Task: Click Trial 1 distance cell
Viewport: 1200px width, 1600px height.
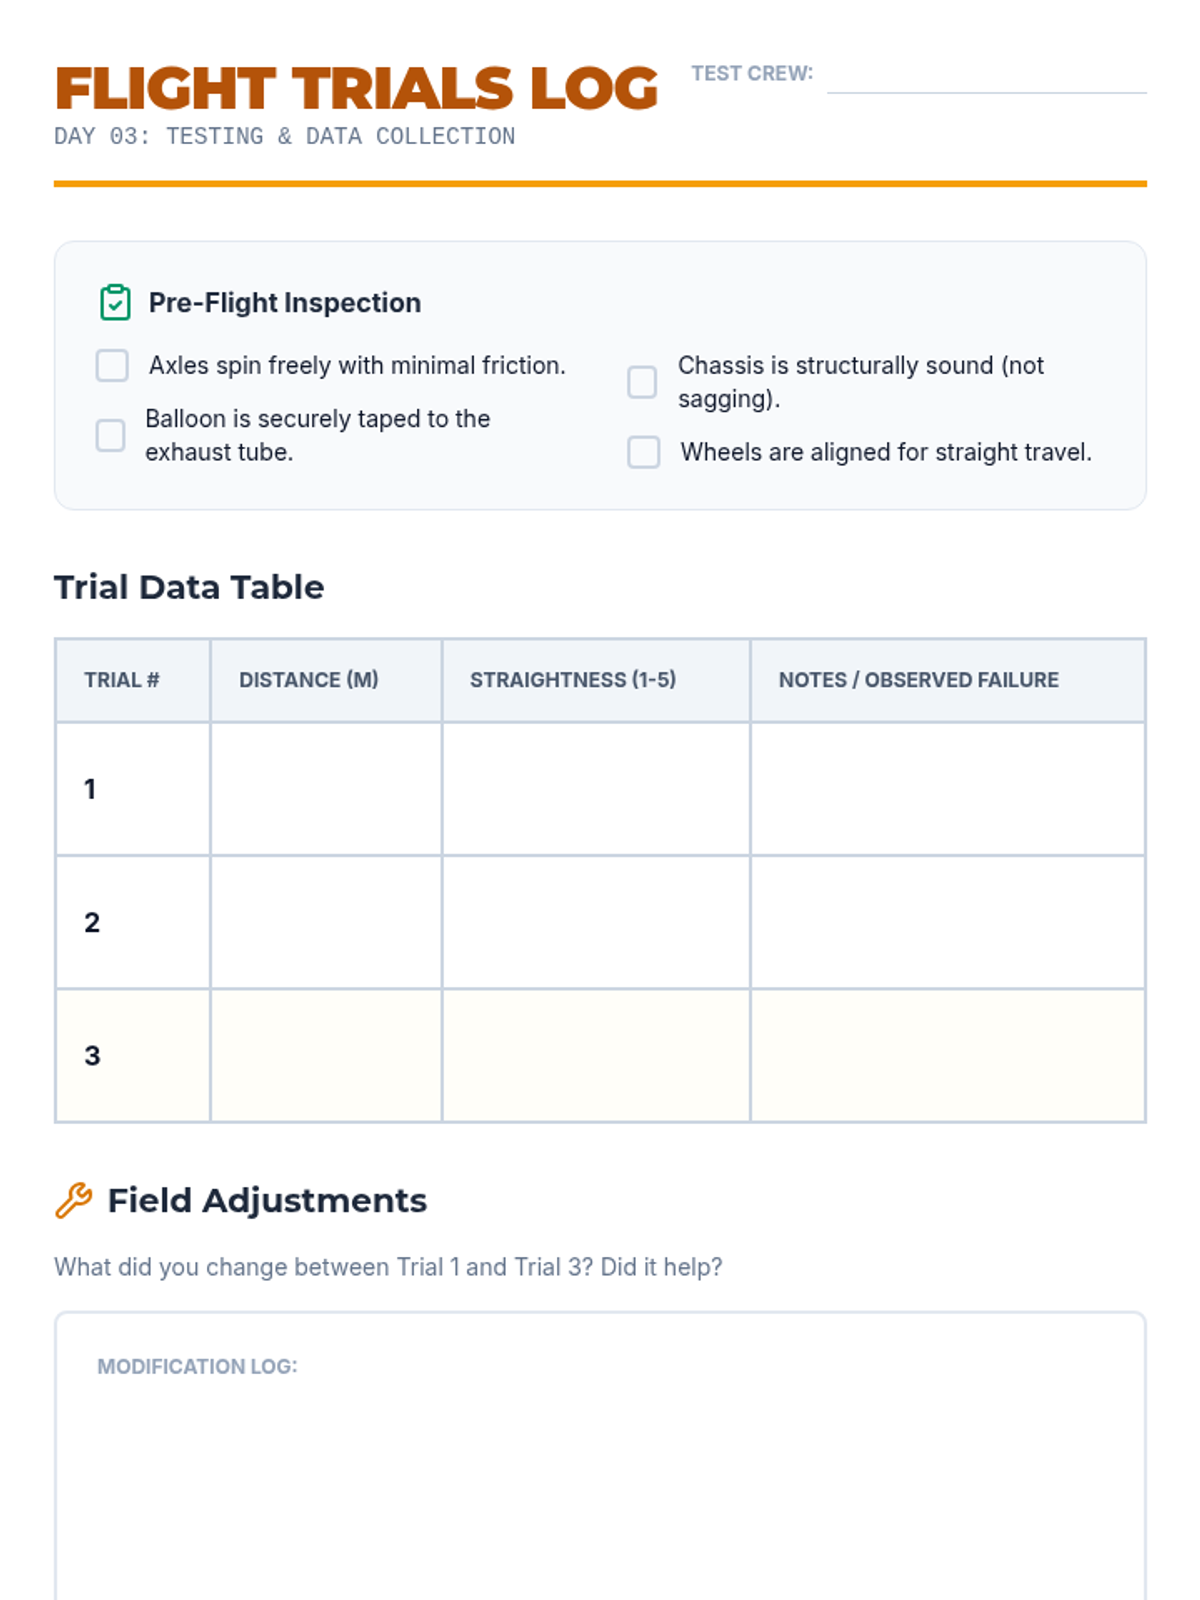Action: point(326,789)
